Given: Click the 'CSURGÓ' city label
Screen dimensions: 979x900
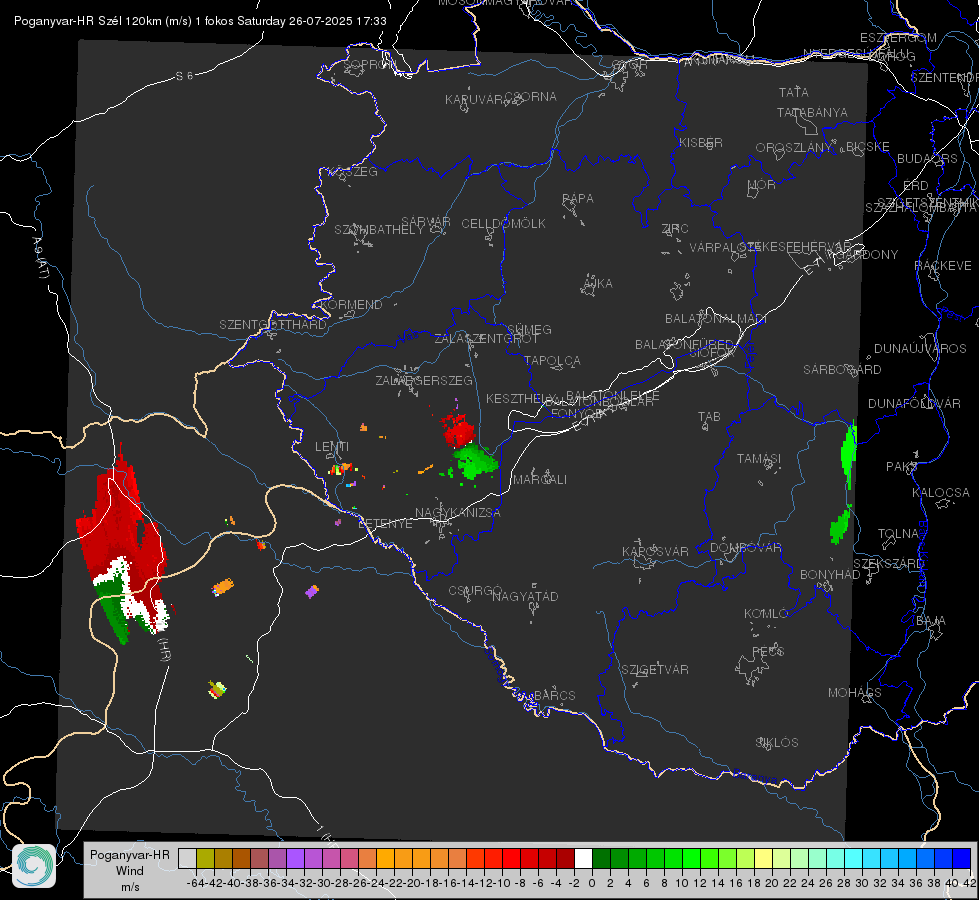Looking at the screenshot, I should click(475, 591).
